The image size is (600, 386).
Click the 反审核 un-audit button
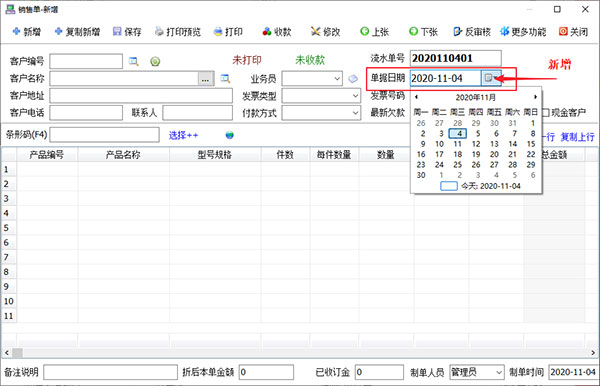click(x=472, y=32)
